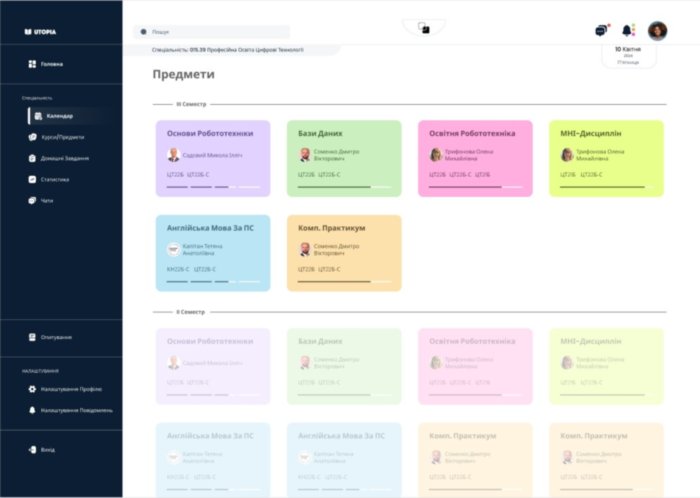The height and width of the screenshot is (498, 700).
Task: Click the Вихід logout icon
Action: 32,449
